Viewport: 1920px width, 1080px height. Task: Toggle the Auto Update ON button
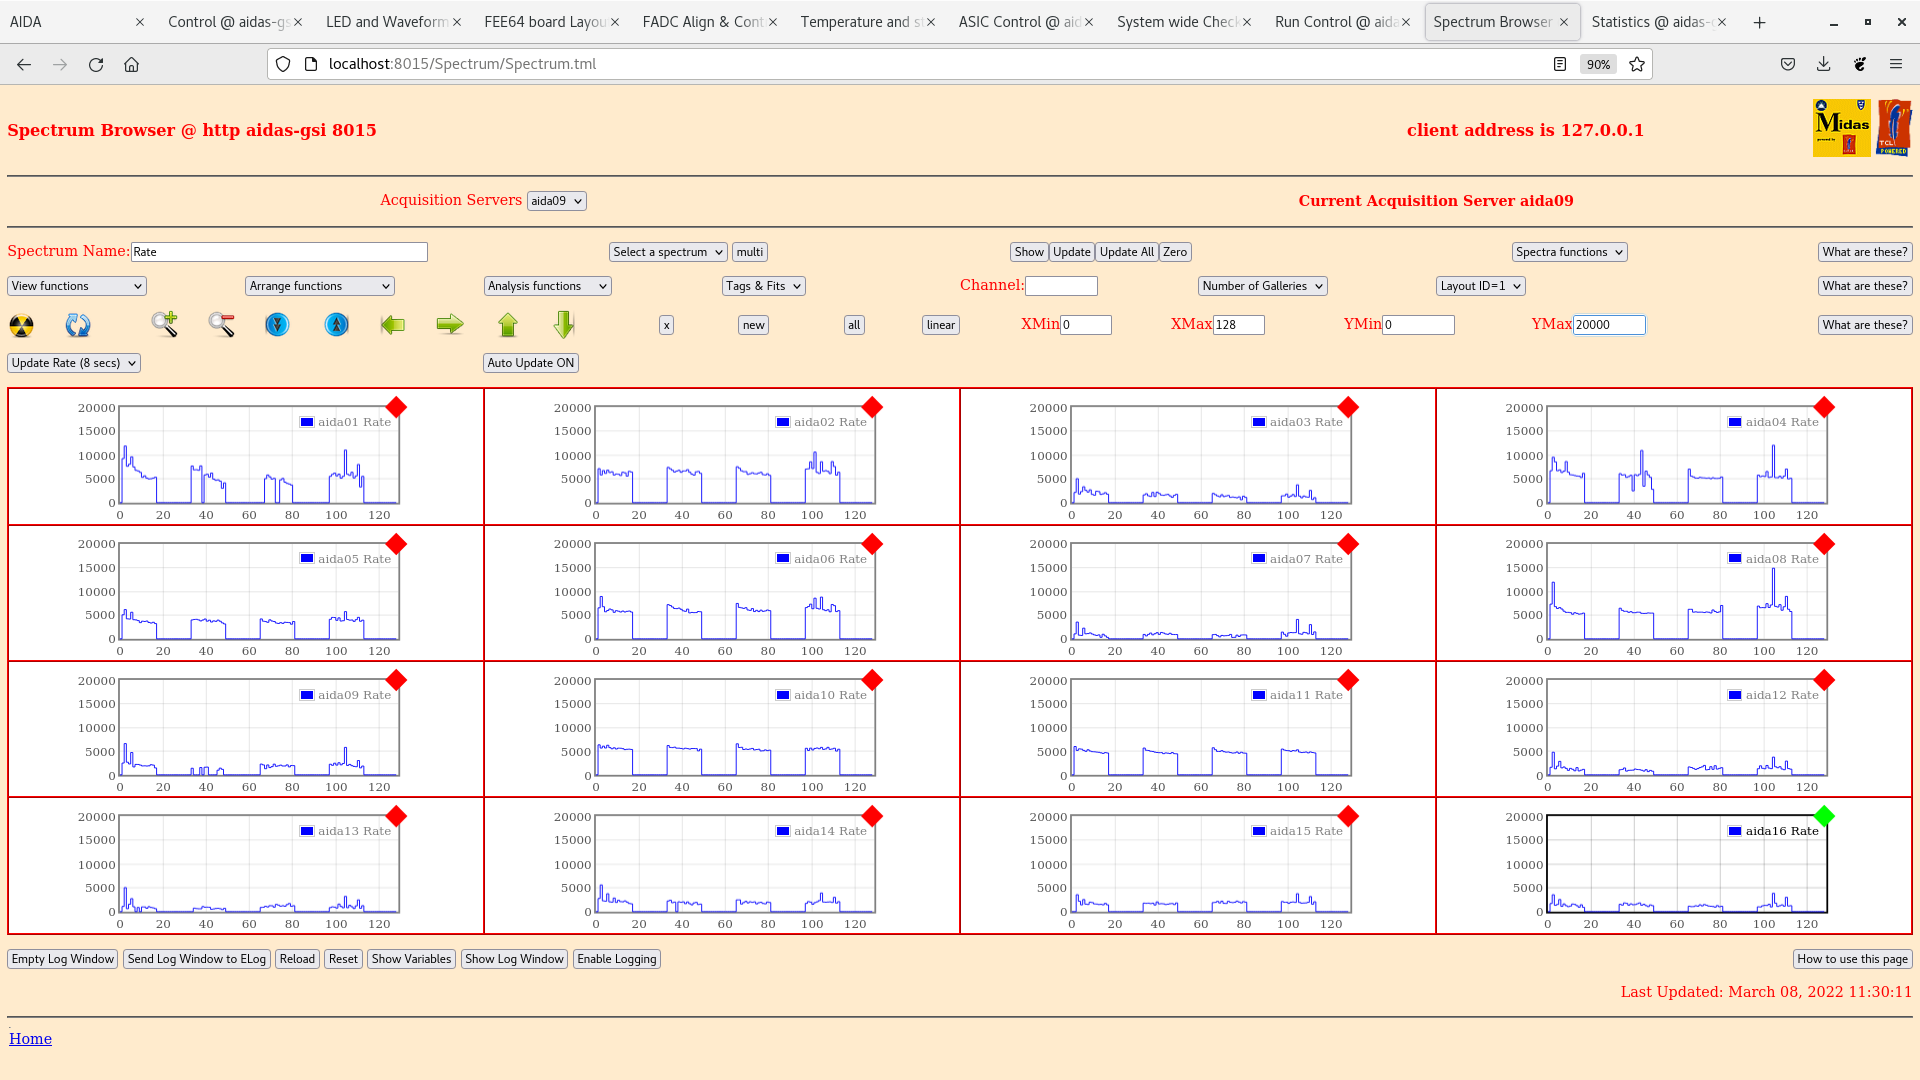click(531, 363)
